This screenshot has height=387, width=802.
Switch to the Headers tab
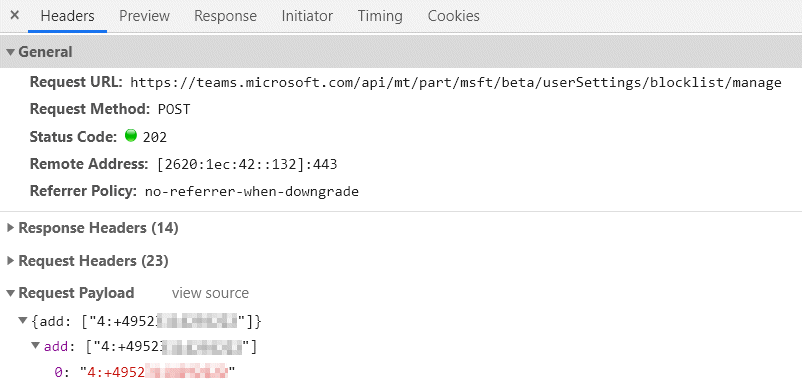[68, 16]
